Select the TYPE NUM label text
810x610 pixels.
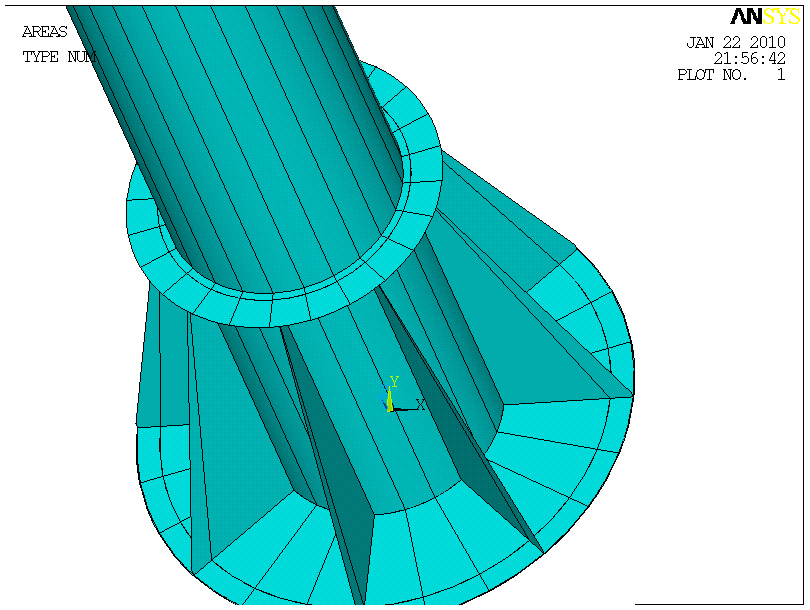pyautogui.click(x=59, y=57)
